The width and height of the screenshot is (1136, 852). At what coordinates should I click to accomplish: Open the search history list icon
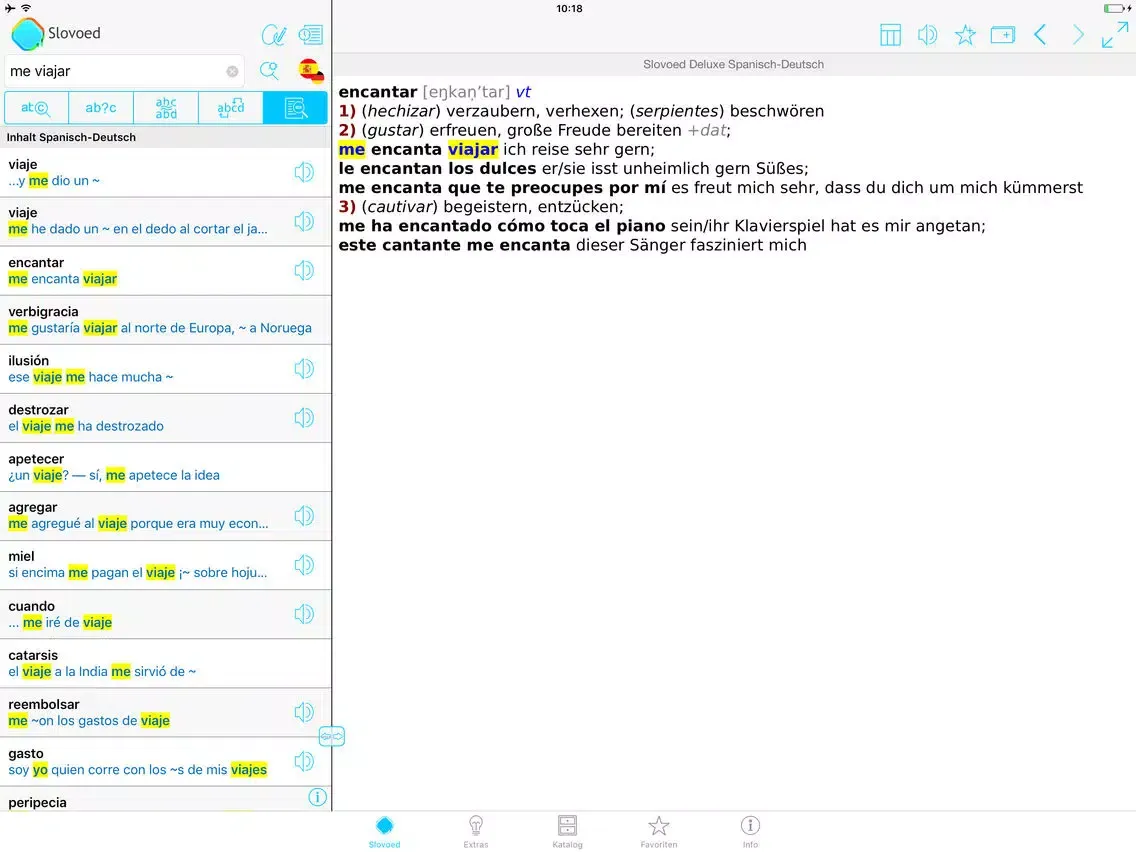311,34
